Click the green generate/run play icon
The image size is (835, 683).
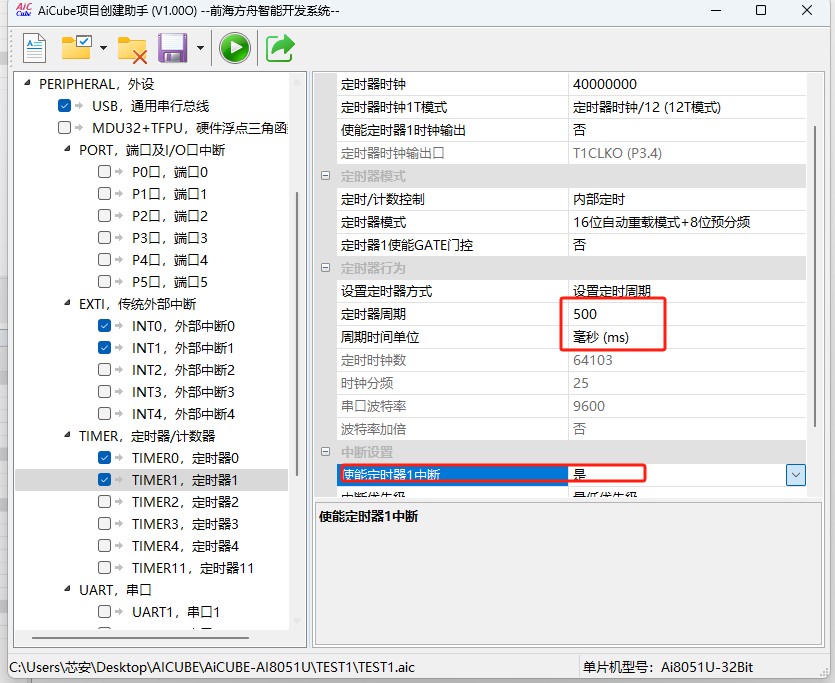235,48
